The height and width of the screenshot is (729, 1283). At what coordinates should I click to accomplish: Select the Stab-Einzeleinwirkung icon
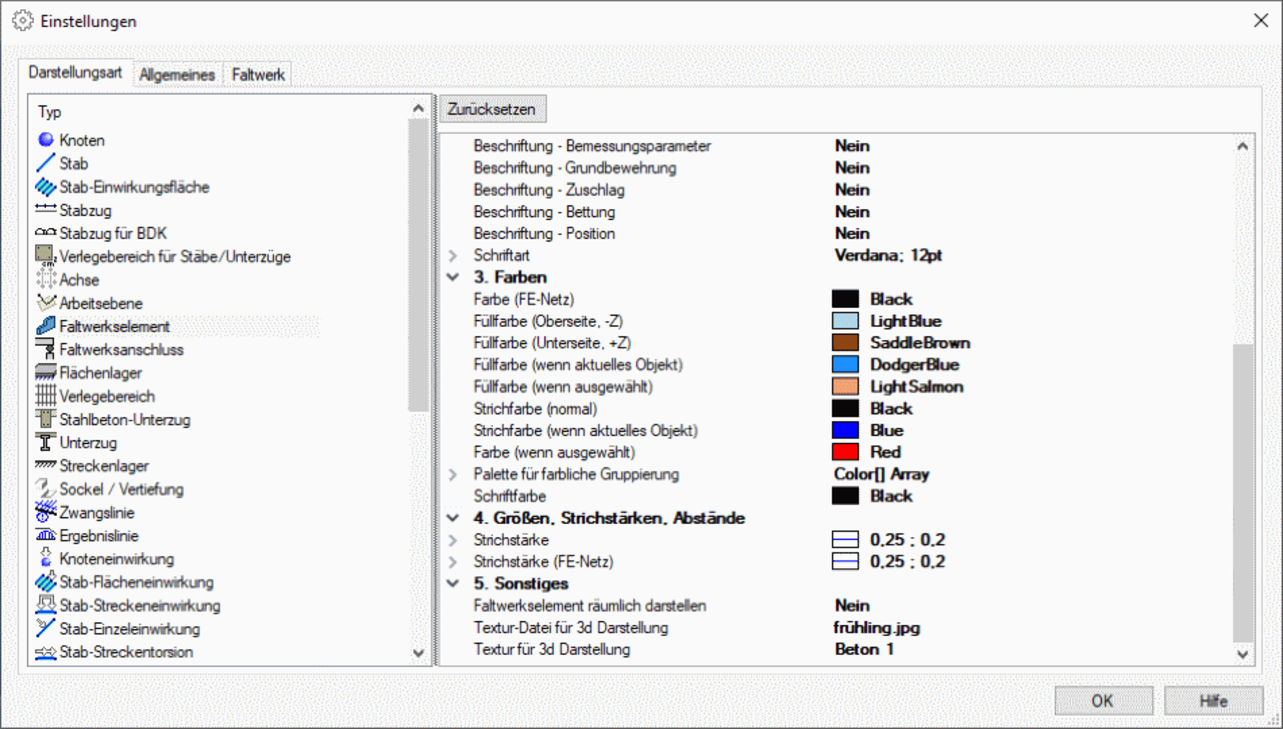45,629
